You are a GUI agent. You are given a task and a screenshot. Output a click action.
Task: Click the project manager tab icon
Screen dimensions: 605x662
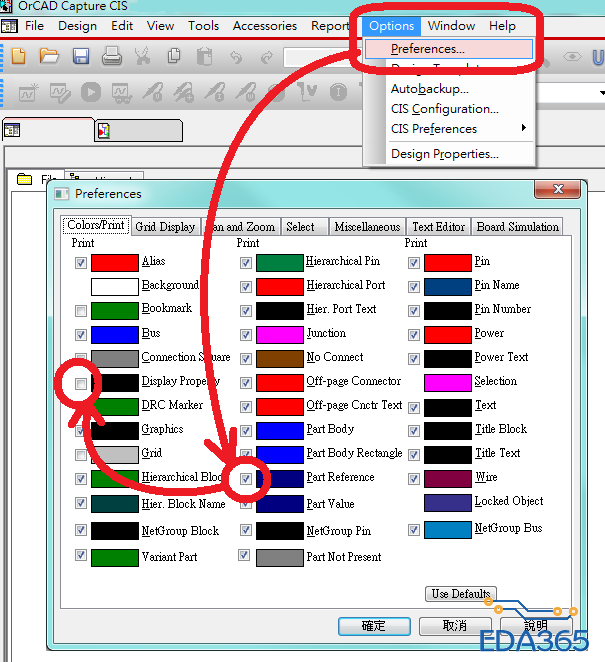click(12, 130)
